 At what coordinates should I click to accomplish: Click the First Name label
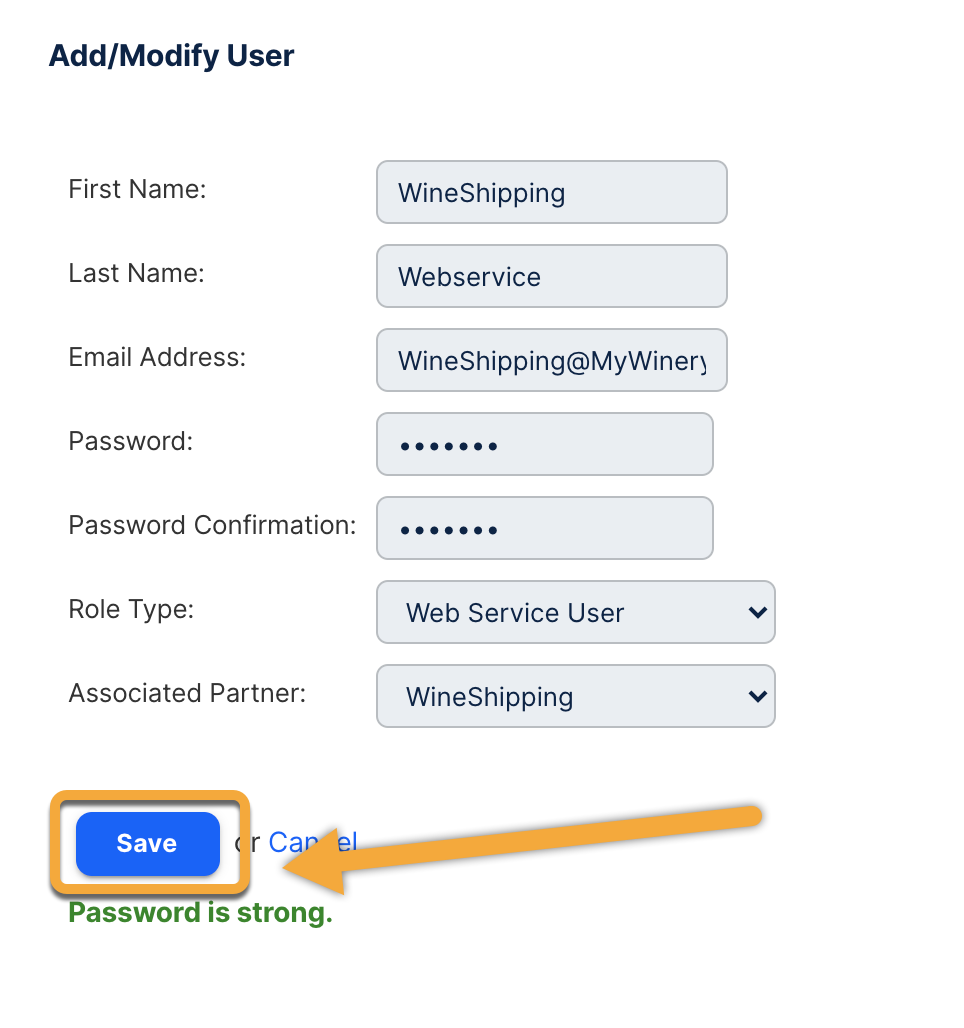137,189
